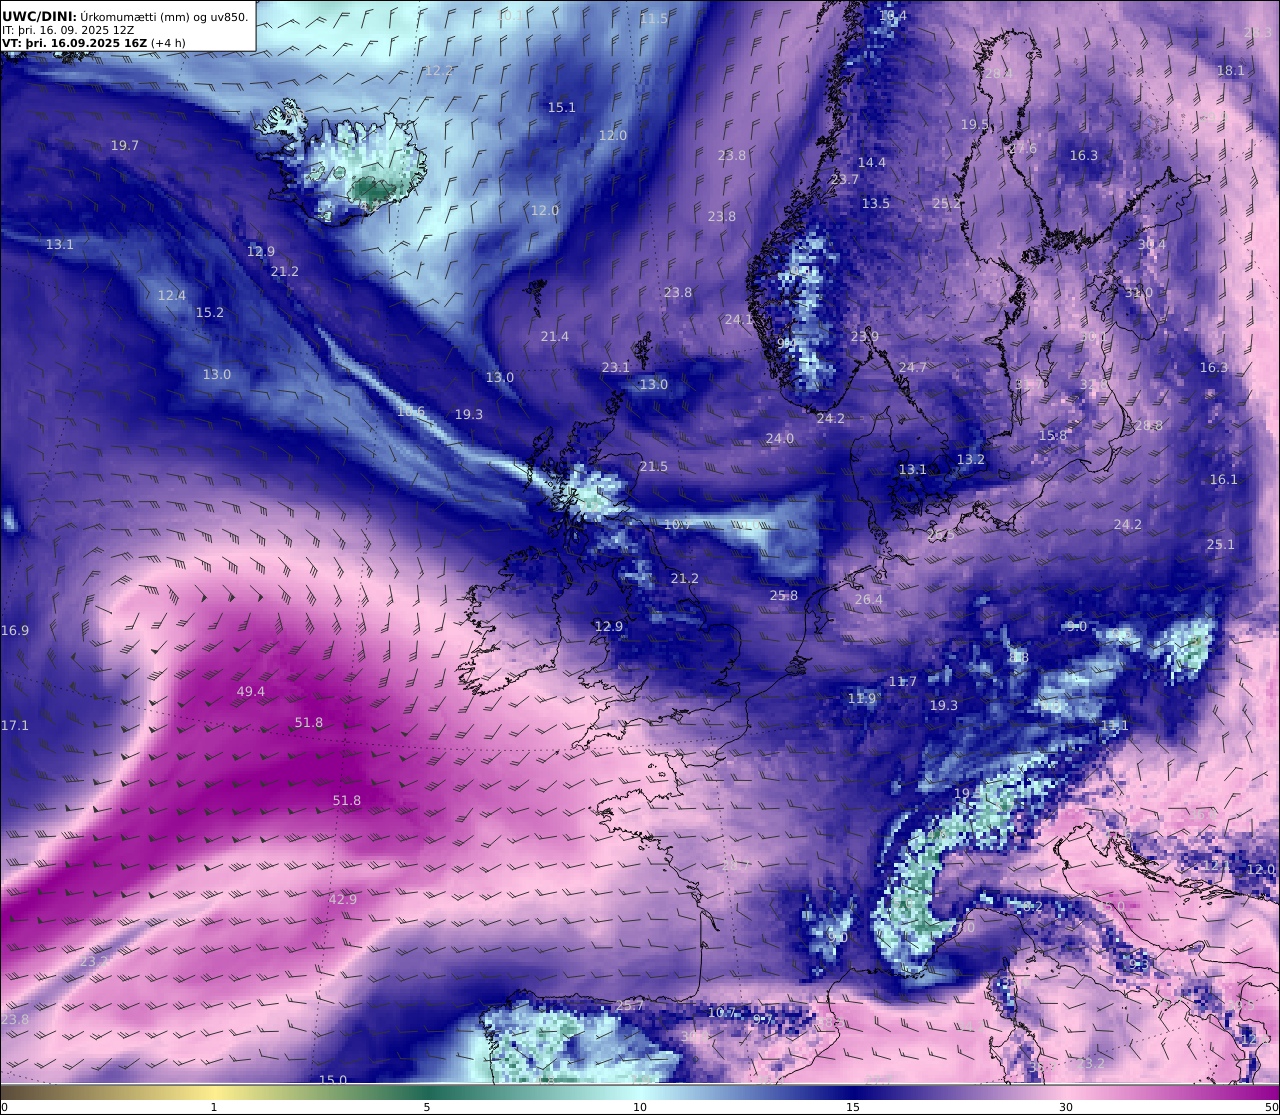Click the 23.7 value on Norway's coast

[845, 179]
